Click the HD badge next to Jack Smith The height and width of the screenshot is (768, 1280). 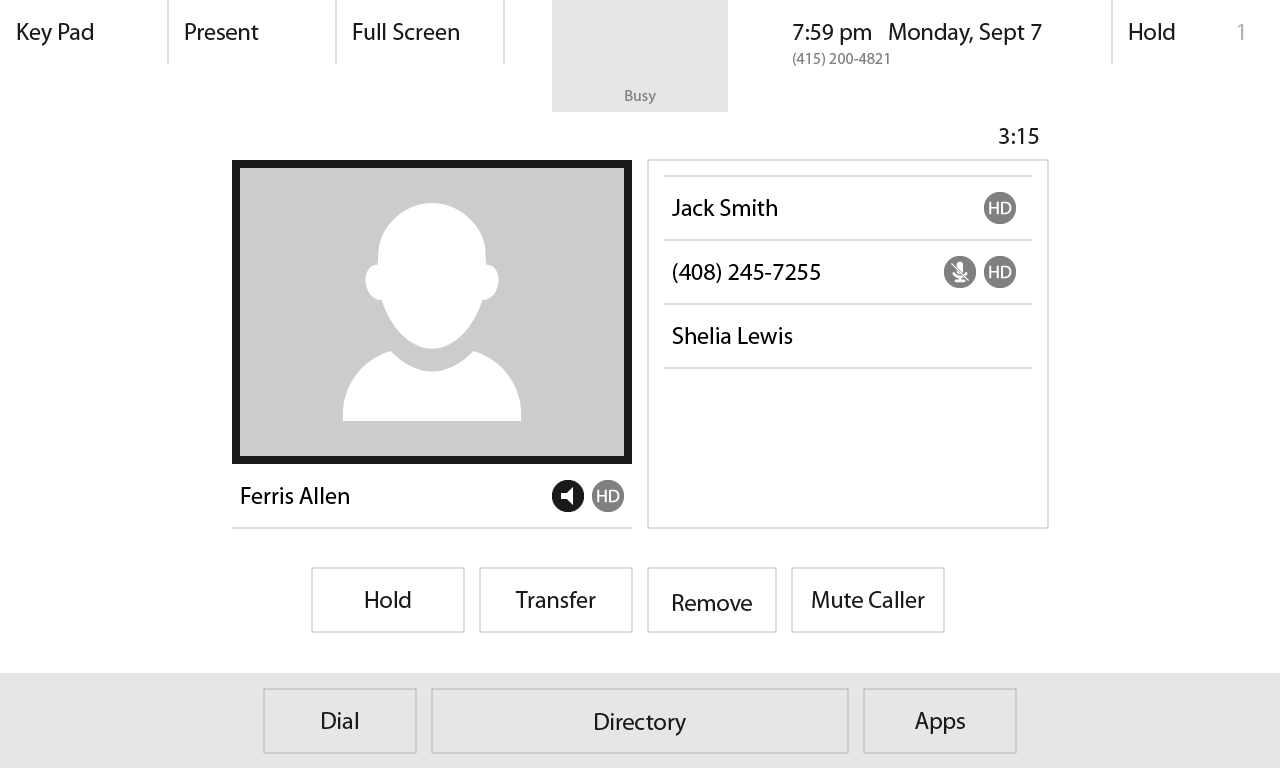point(1000,208)
